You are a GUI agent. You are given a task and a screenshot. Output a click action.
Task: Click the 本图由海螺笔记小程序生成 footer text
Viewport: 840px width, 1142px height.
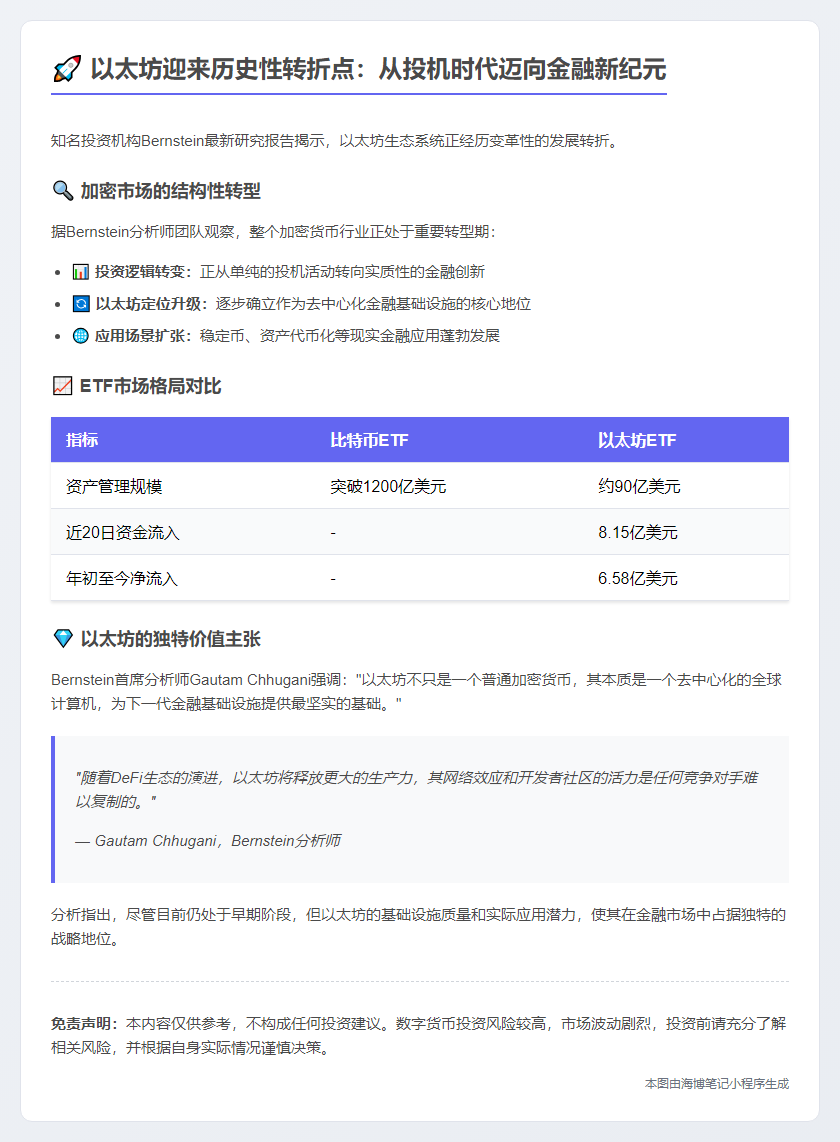click(717, 1083)
